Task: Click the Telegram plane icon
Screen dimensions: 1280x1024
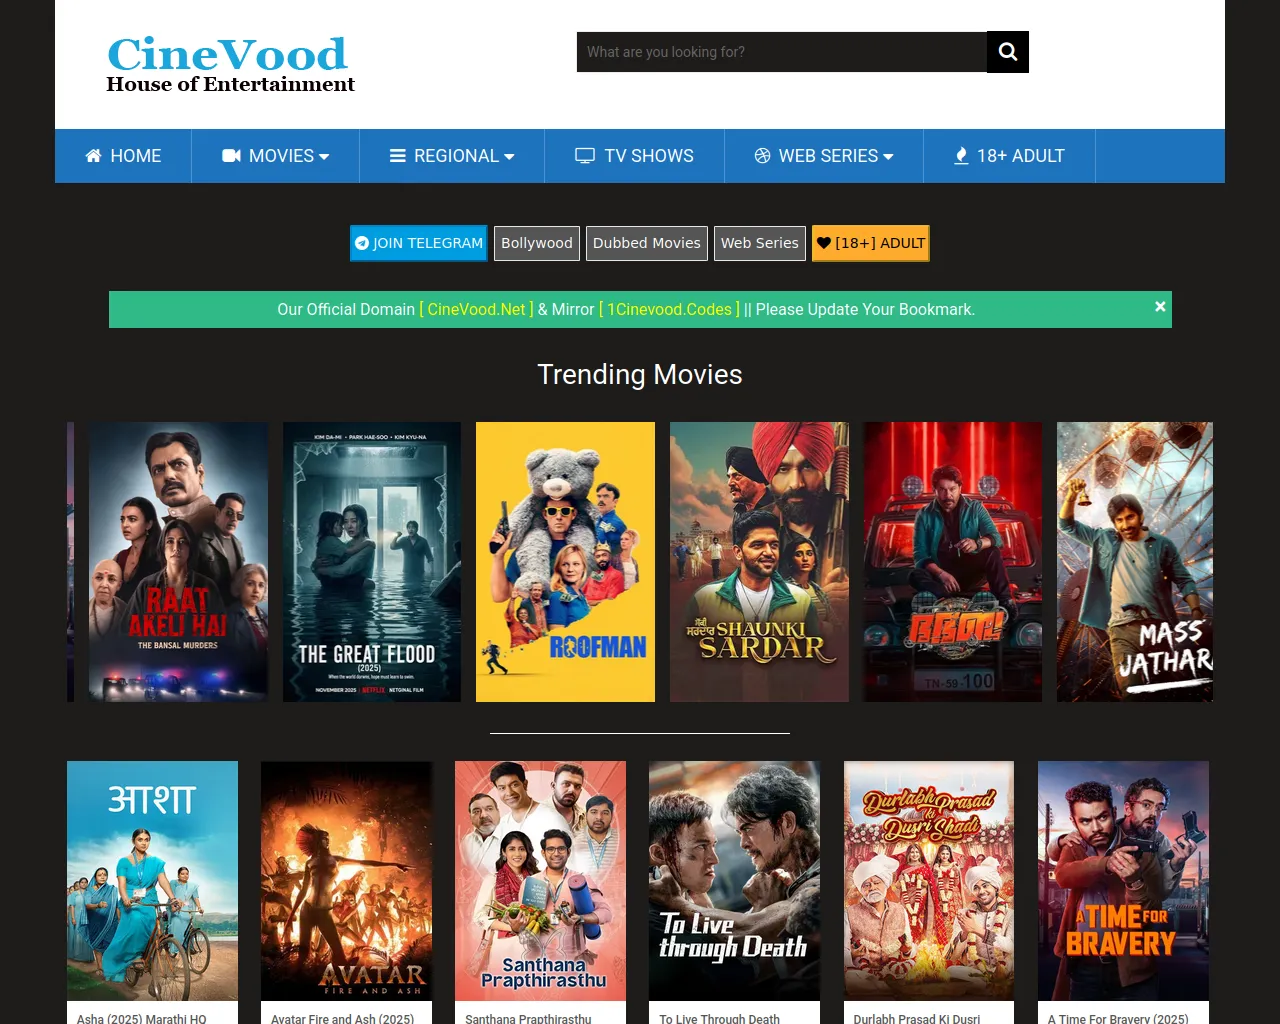Action: point(362,243)
